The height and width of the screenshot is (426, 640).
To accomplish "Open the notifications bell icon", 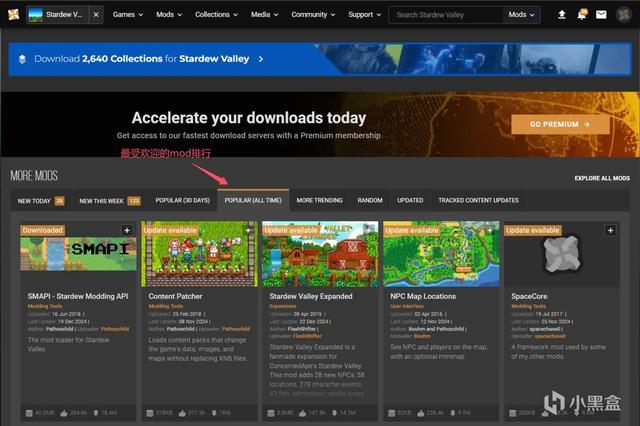I will coord(582,15).
